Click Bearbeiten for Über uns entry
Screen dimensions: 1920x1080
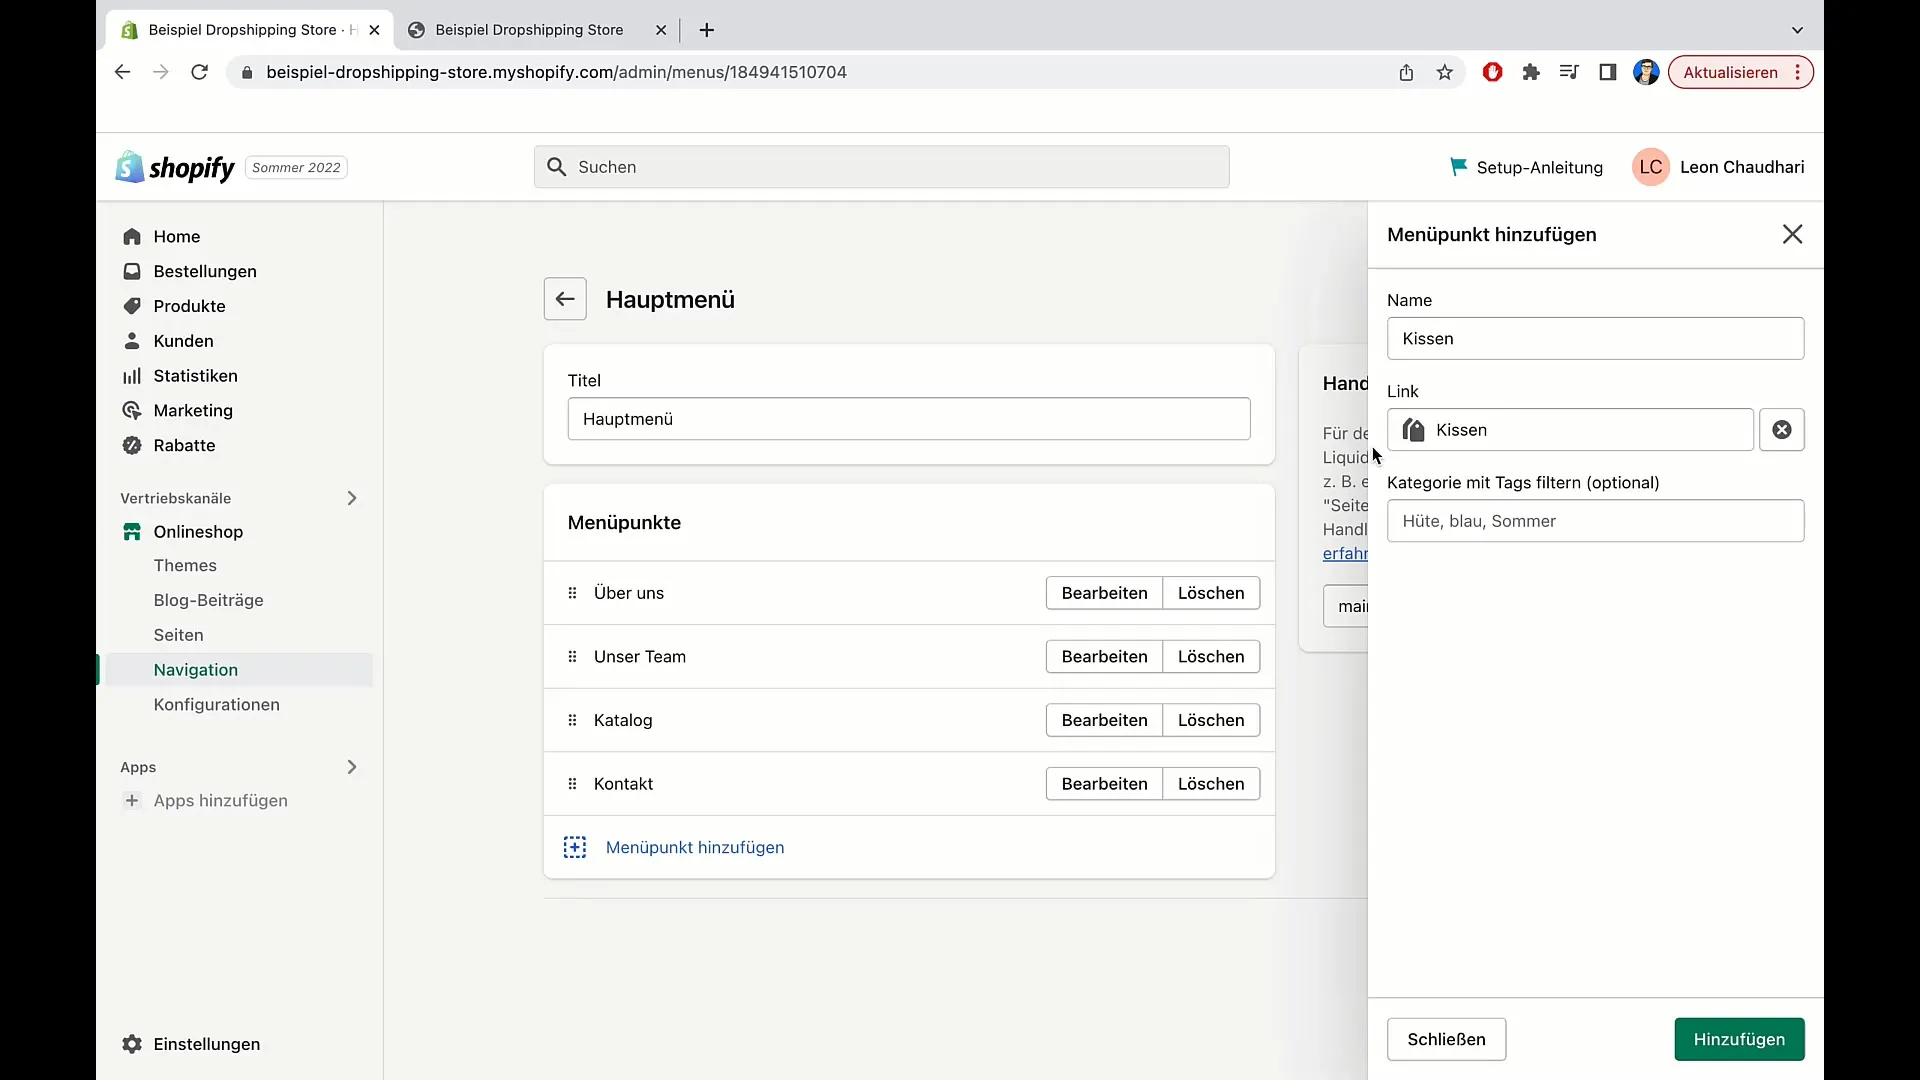click(1105, 592)
